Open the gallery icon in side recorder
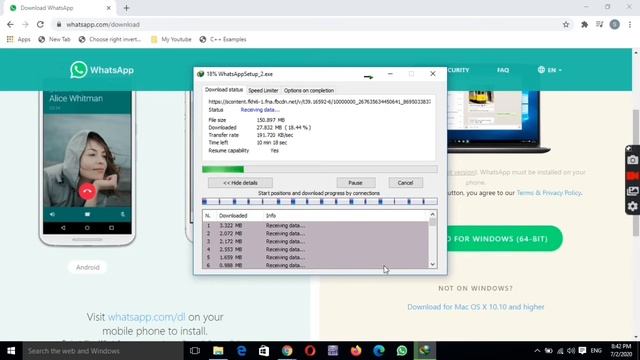 point(633,191)
